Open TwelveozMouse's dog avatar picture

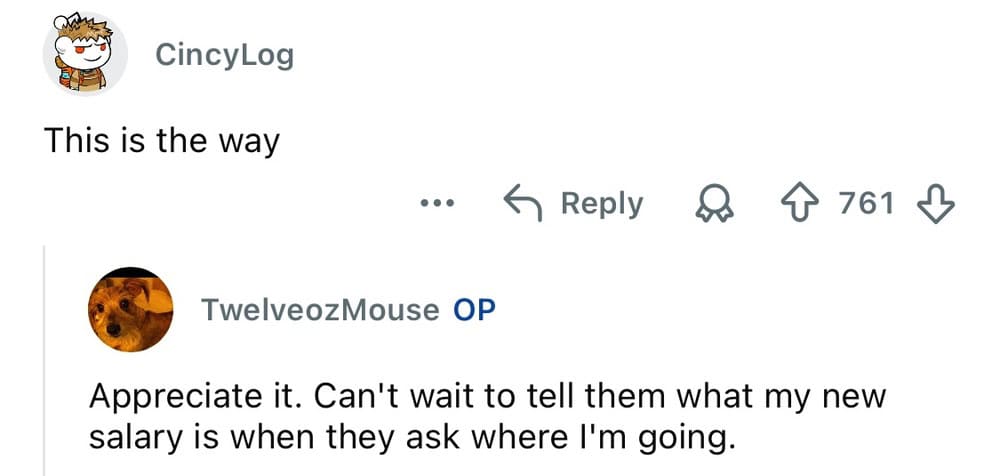pos(131,310)
